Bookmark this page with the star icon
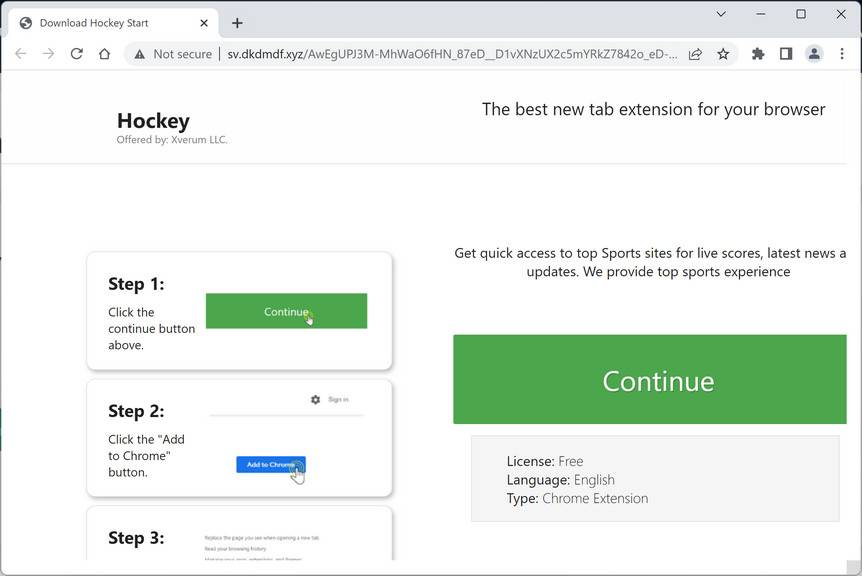This screenshot has height=576, width=862. (723, 54)
